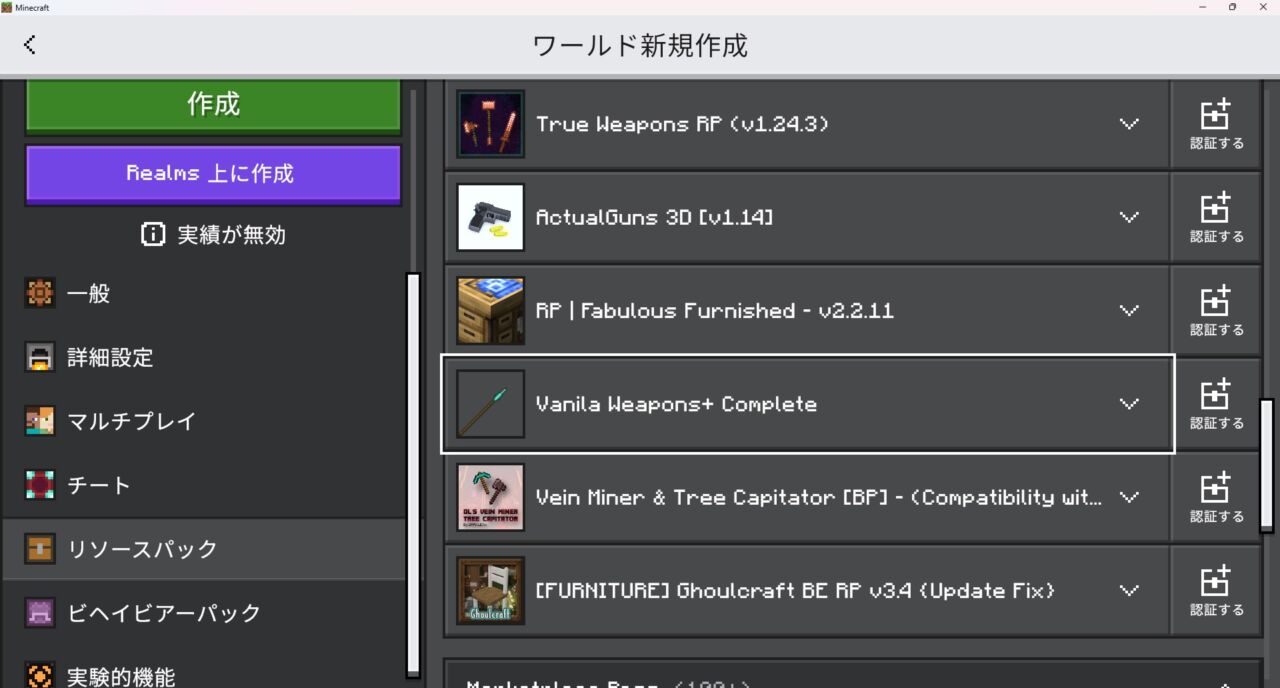
Task: Collapse the Vanila Weapons+ Complete pack details
Action: click(x=1129, y=404)
